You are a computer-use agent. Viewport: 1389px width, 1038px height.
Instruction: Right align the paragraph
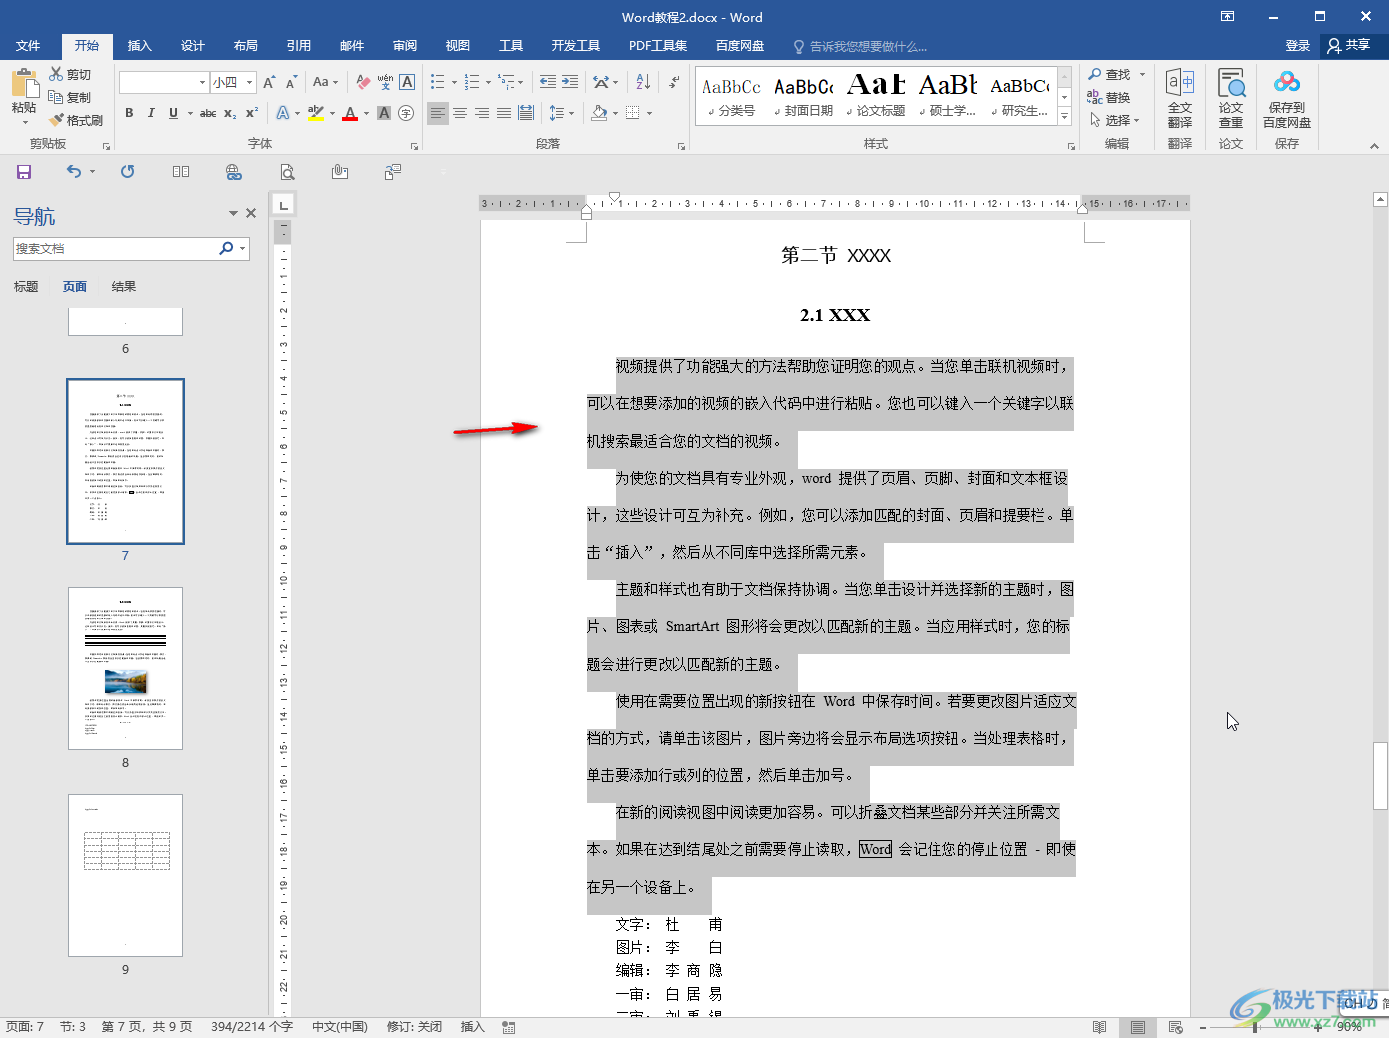point(482,113)
